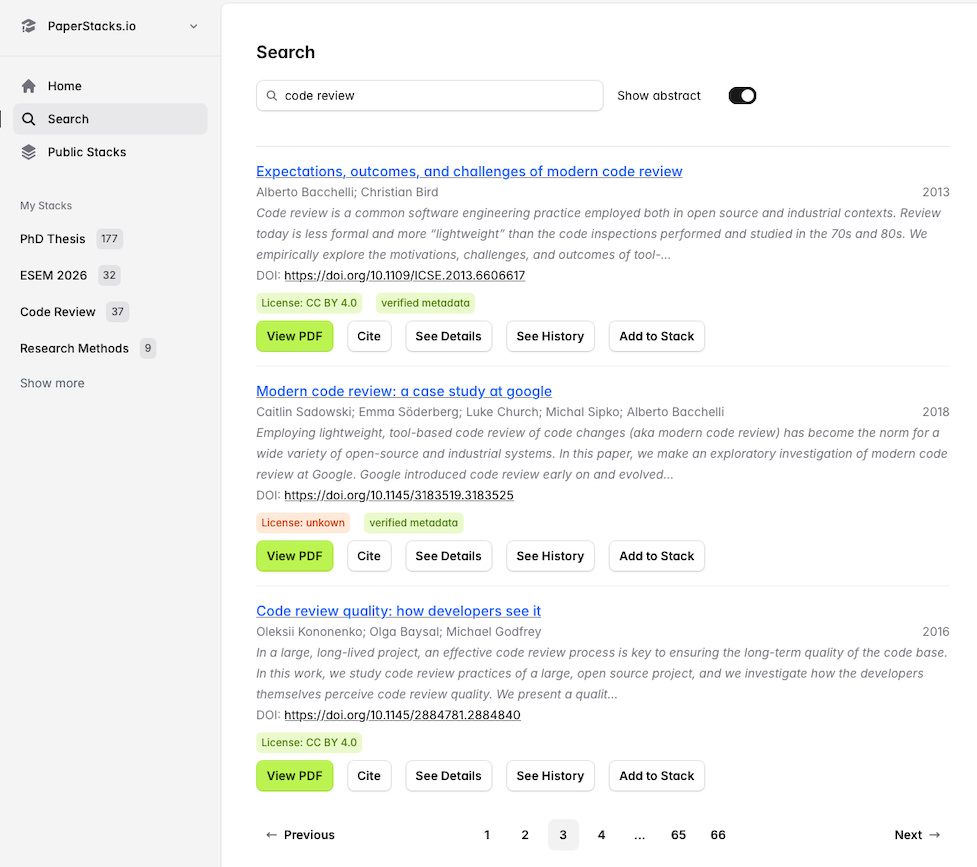Screen dimensions: 977x867
Task: Go to results page 66
Action: pos(717,835)
